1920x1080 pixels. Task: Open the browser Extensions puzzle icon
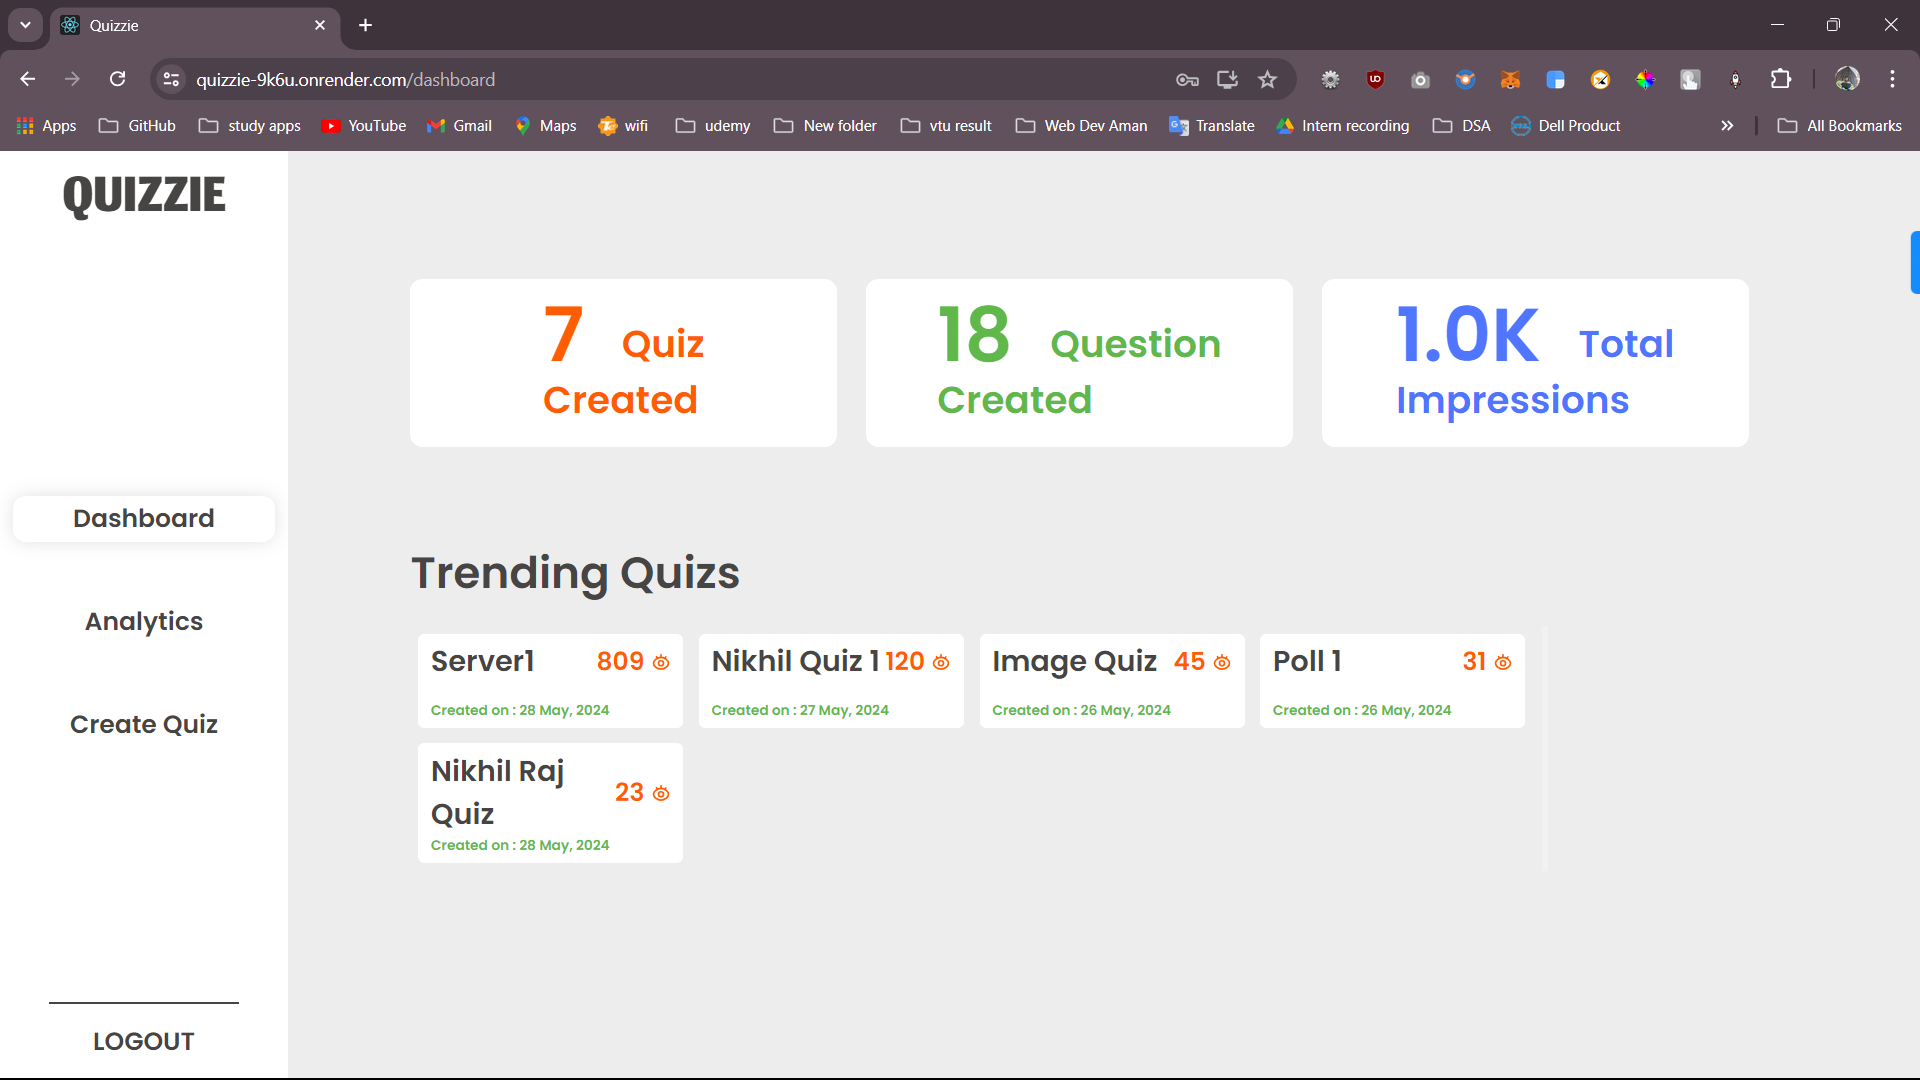(x=1781, y=80)
